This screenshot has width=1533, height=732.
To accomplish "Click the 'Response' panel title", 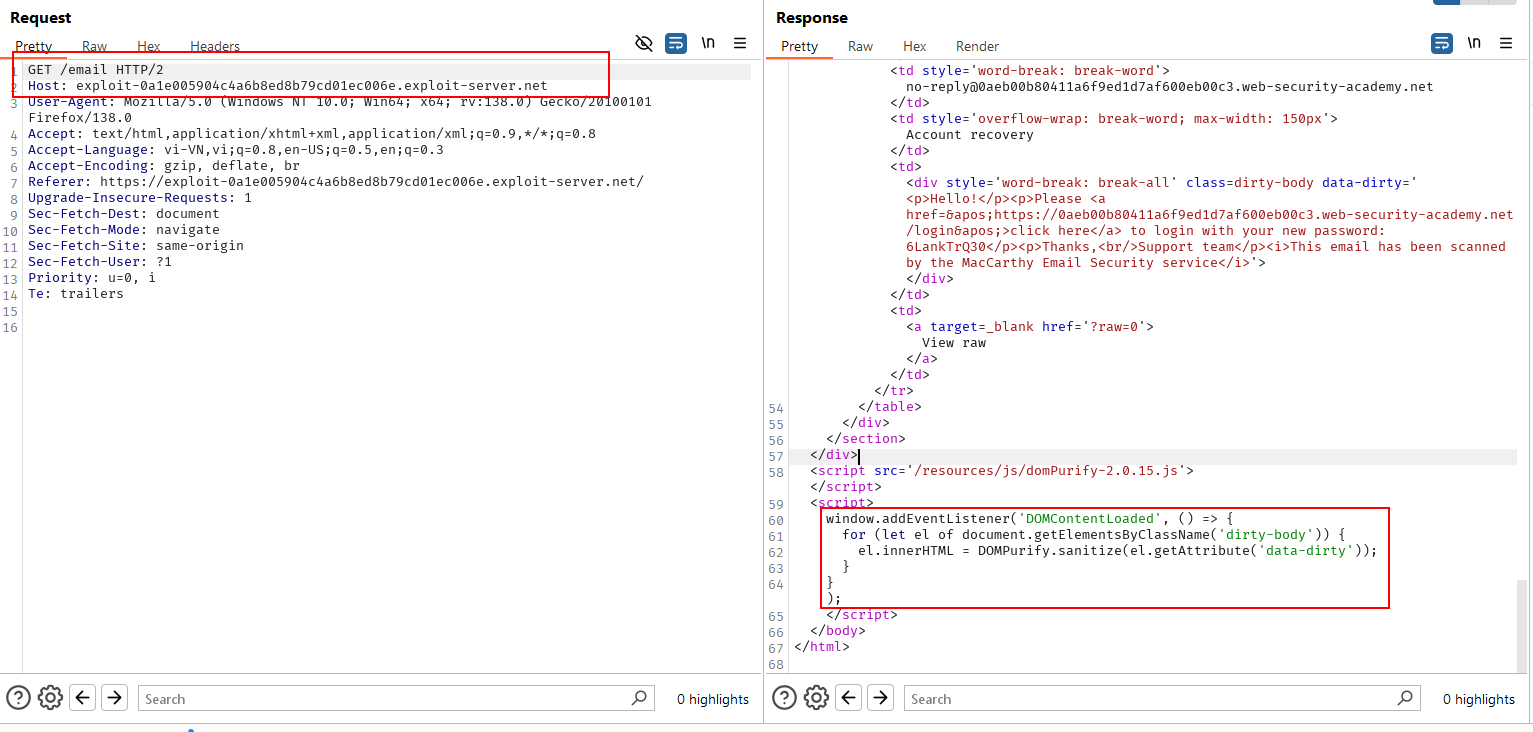I will coord(812,18).
